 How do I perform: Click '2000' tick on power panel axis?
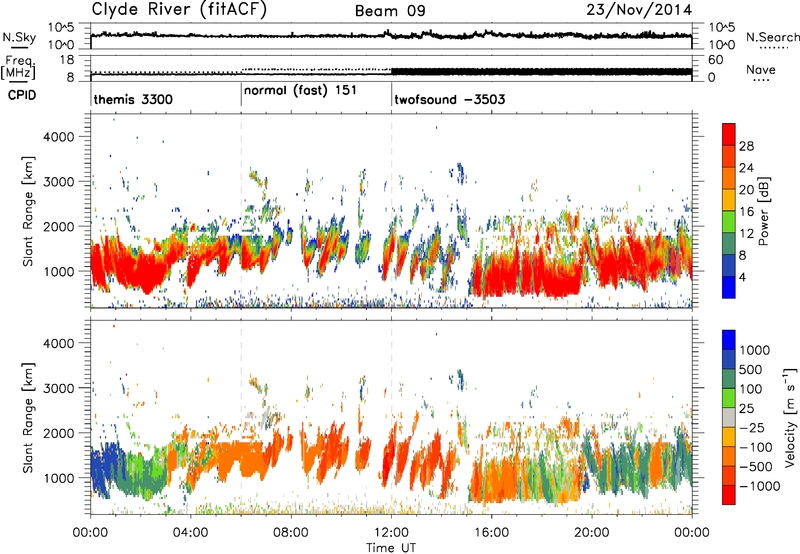58,227
